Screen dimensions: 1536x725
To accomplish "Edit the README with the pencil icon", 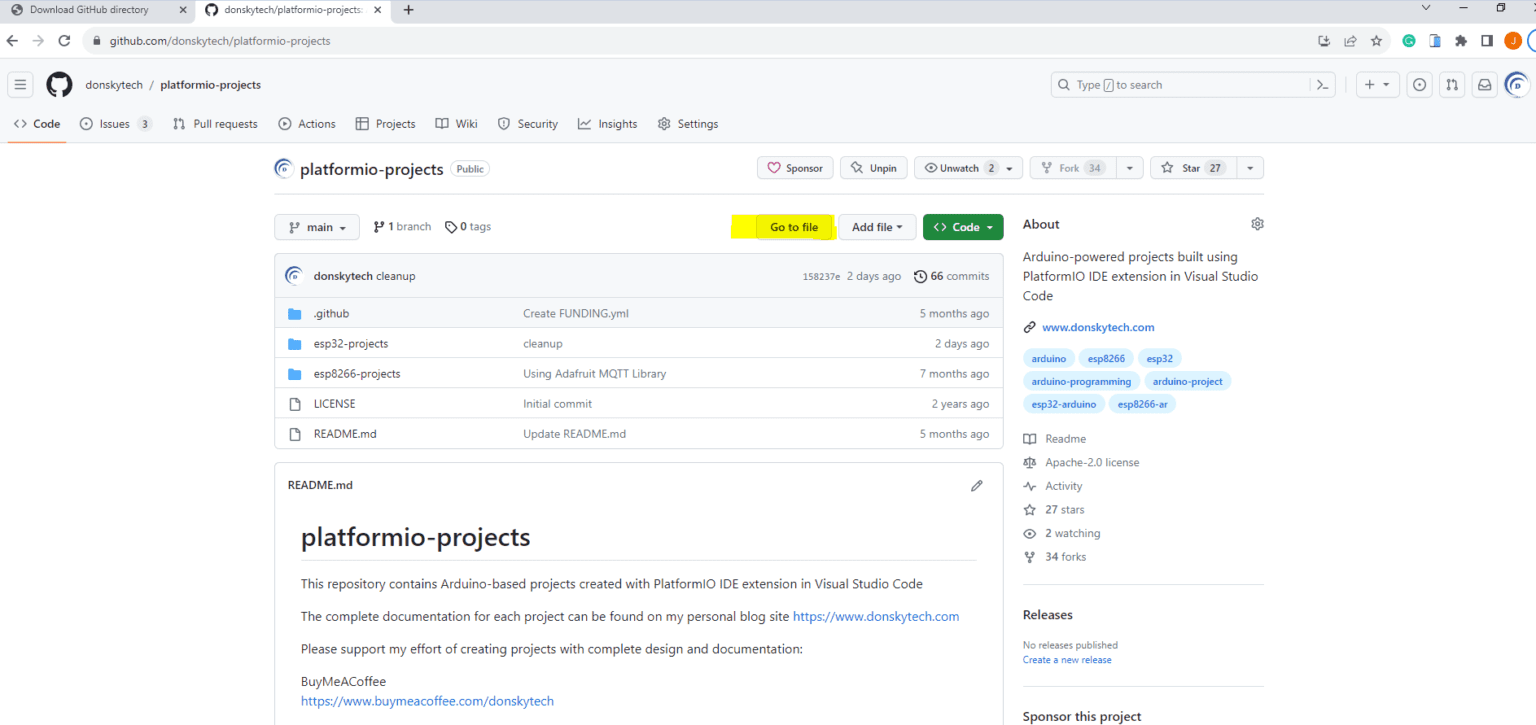I will coord(977,485).
